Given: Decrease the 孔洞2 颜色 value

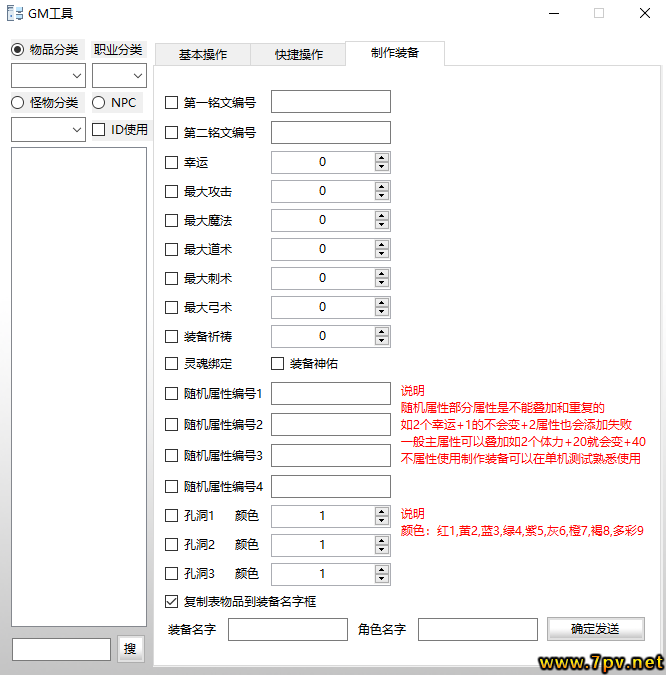Looking at the screenshot, I should (382, 549).
